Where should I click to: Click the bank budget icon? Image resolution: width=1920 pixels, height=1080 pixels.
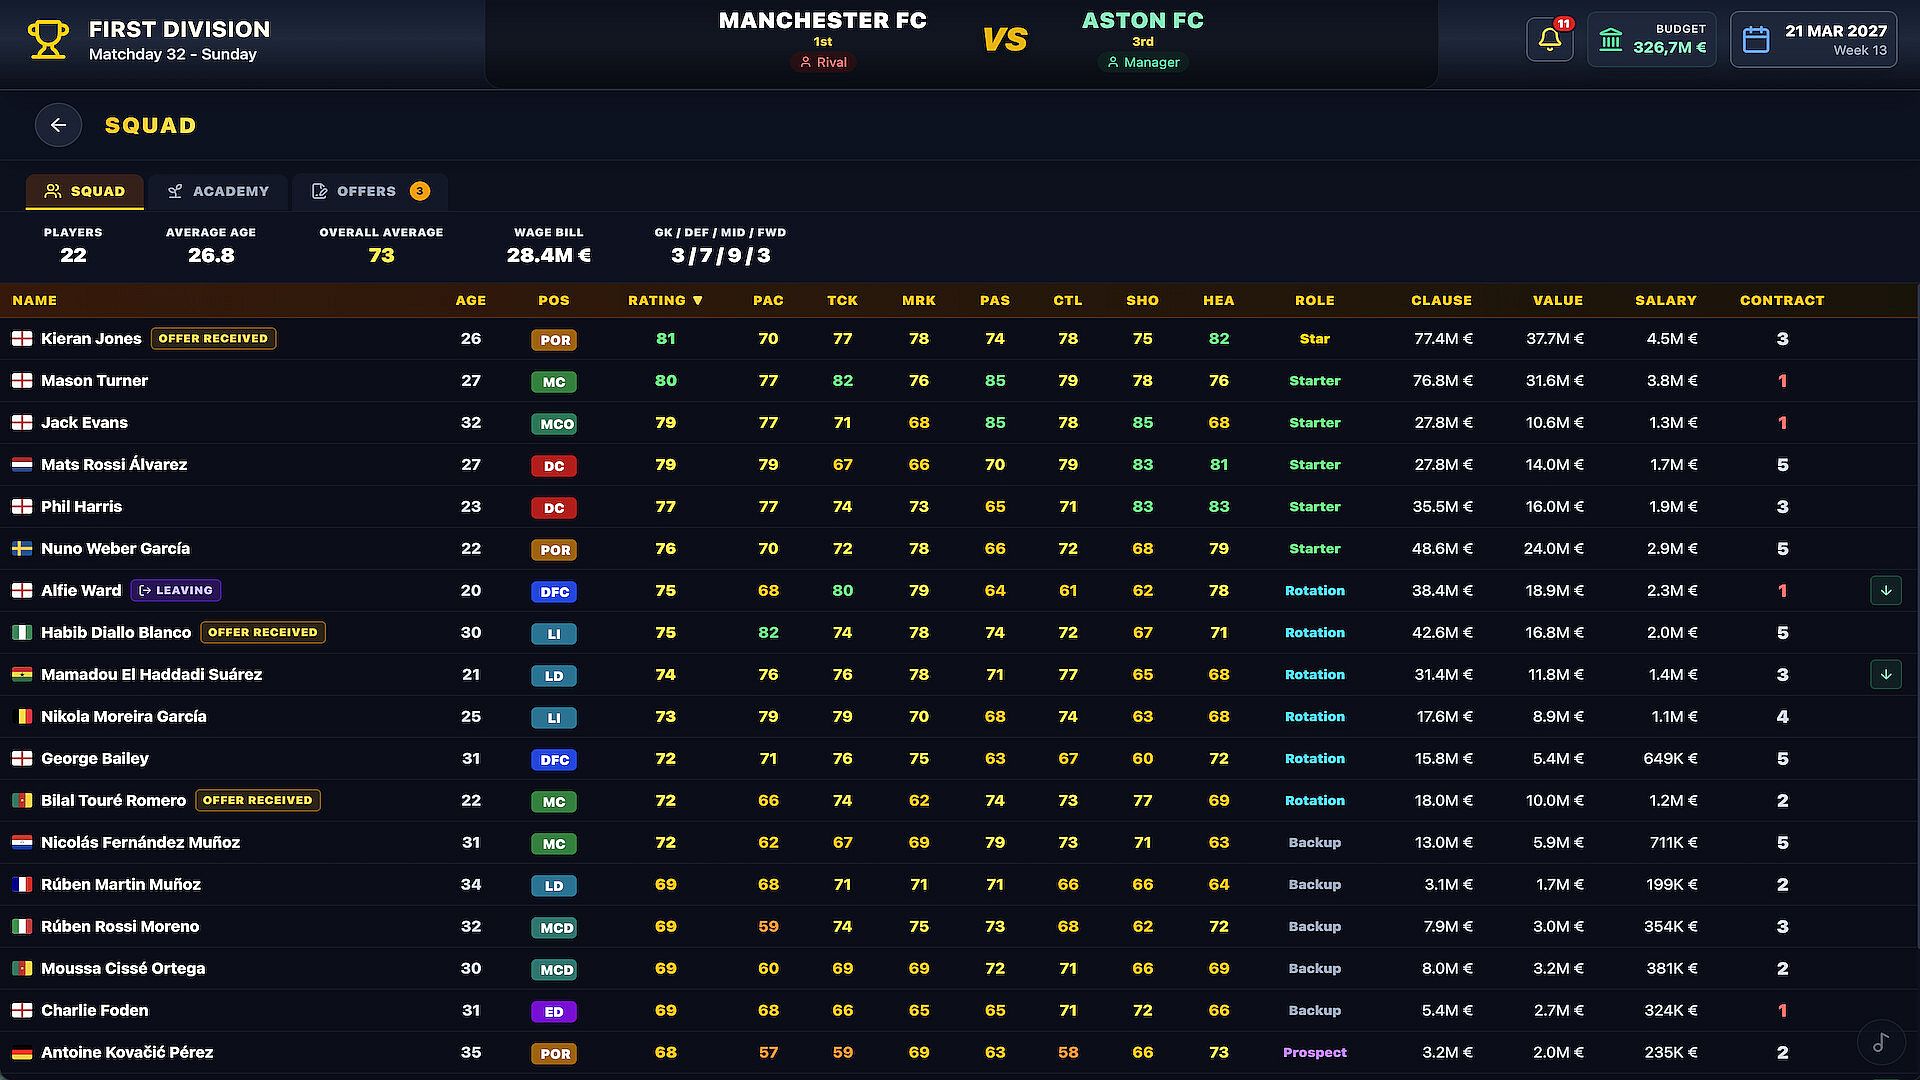click(1610, 40)
